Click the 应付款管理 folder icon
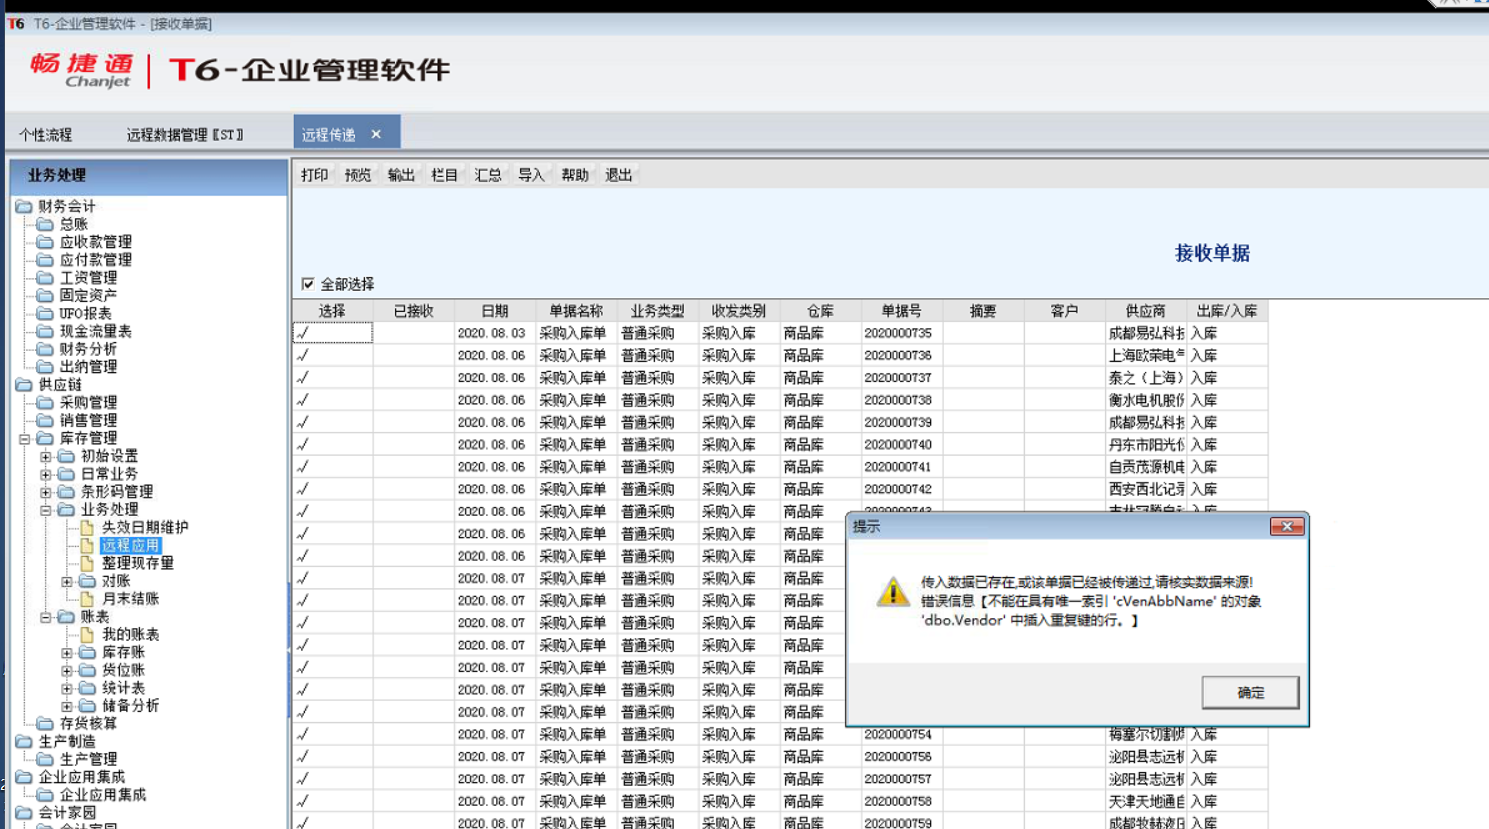This screenshot has width=1489, height=829. (x=45, y=260)
